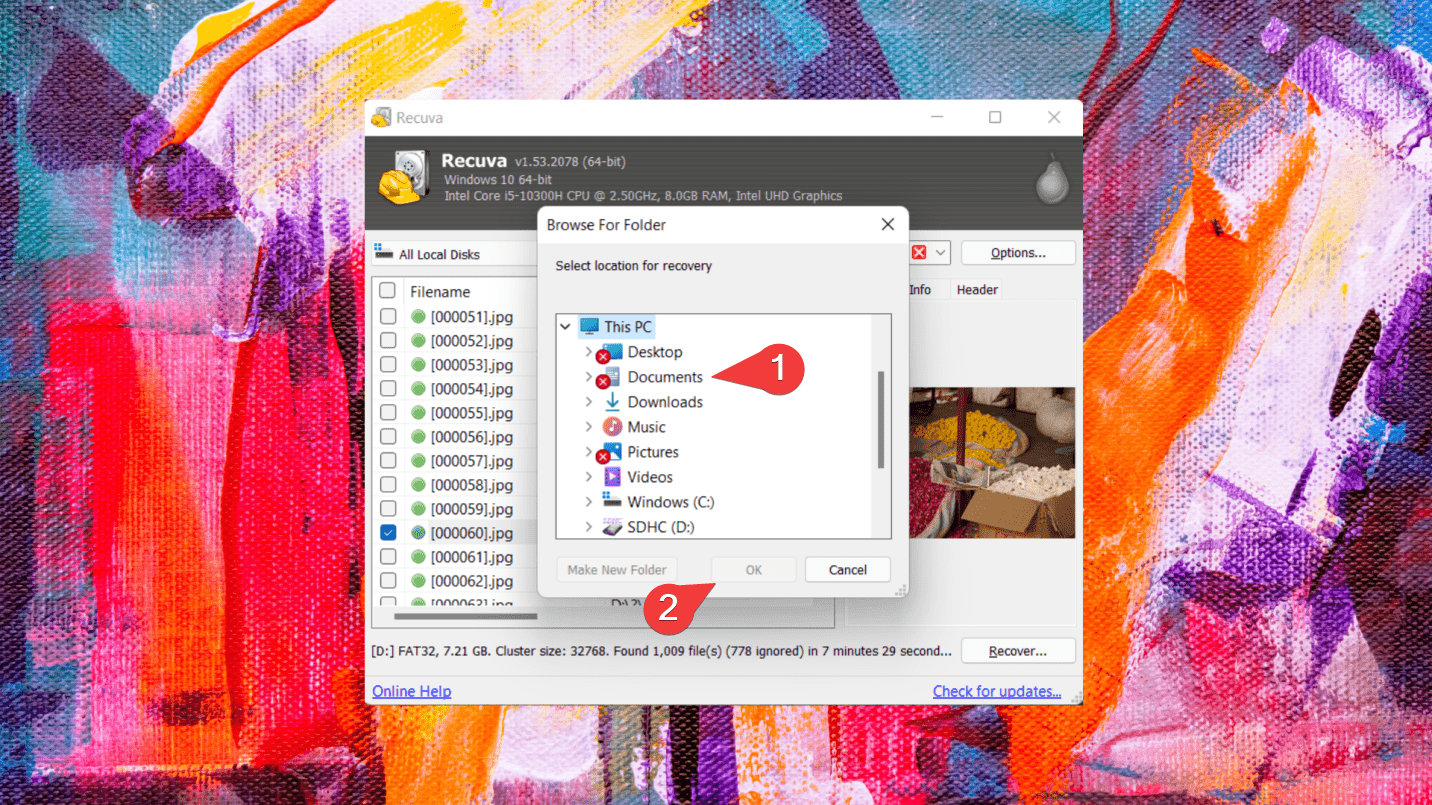
Task: Click the This PC monitor icon
Action: coord(590,327)
